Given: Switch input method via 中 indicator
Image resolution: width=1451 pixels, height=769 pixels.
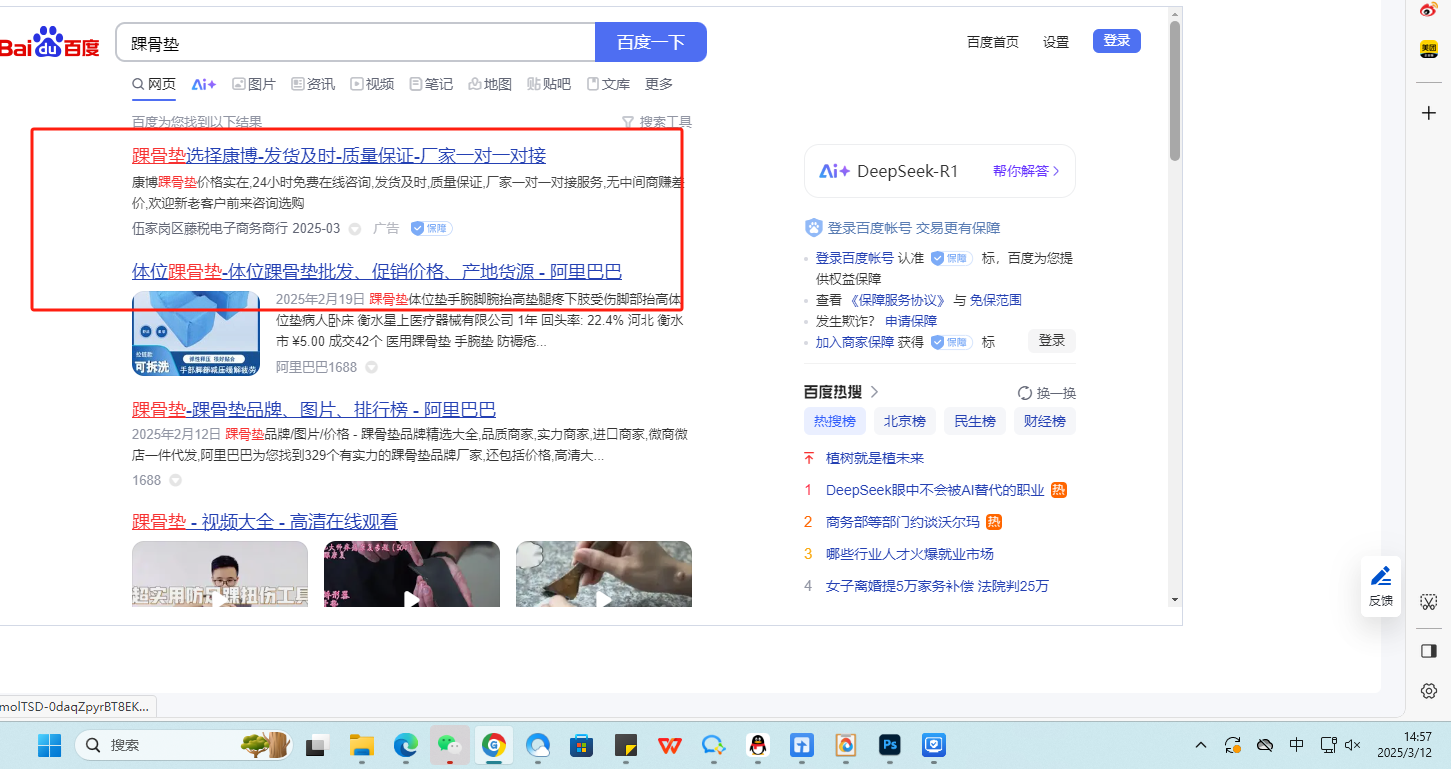Looking at the screenshot, I should tap(1296, 745).
